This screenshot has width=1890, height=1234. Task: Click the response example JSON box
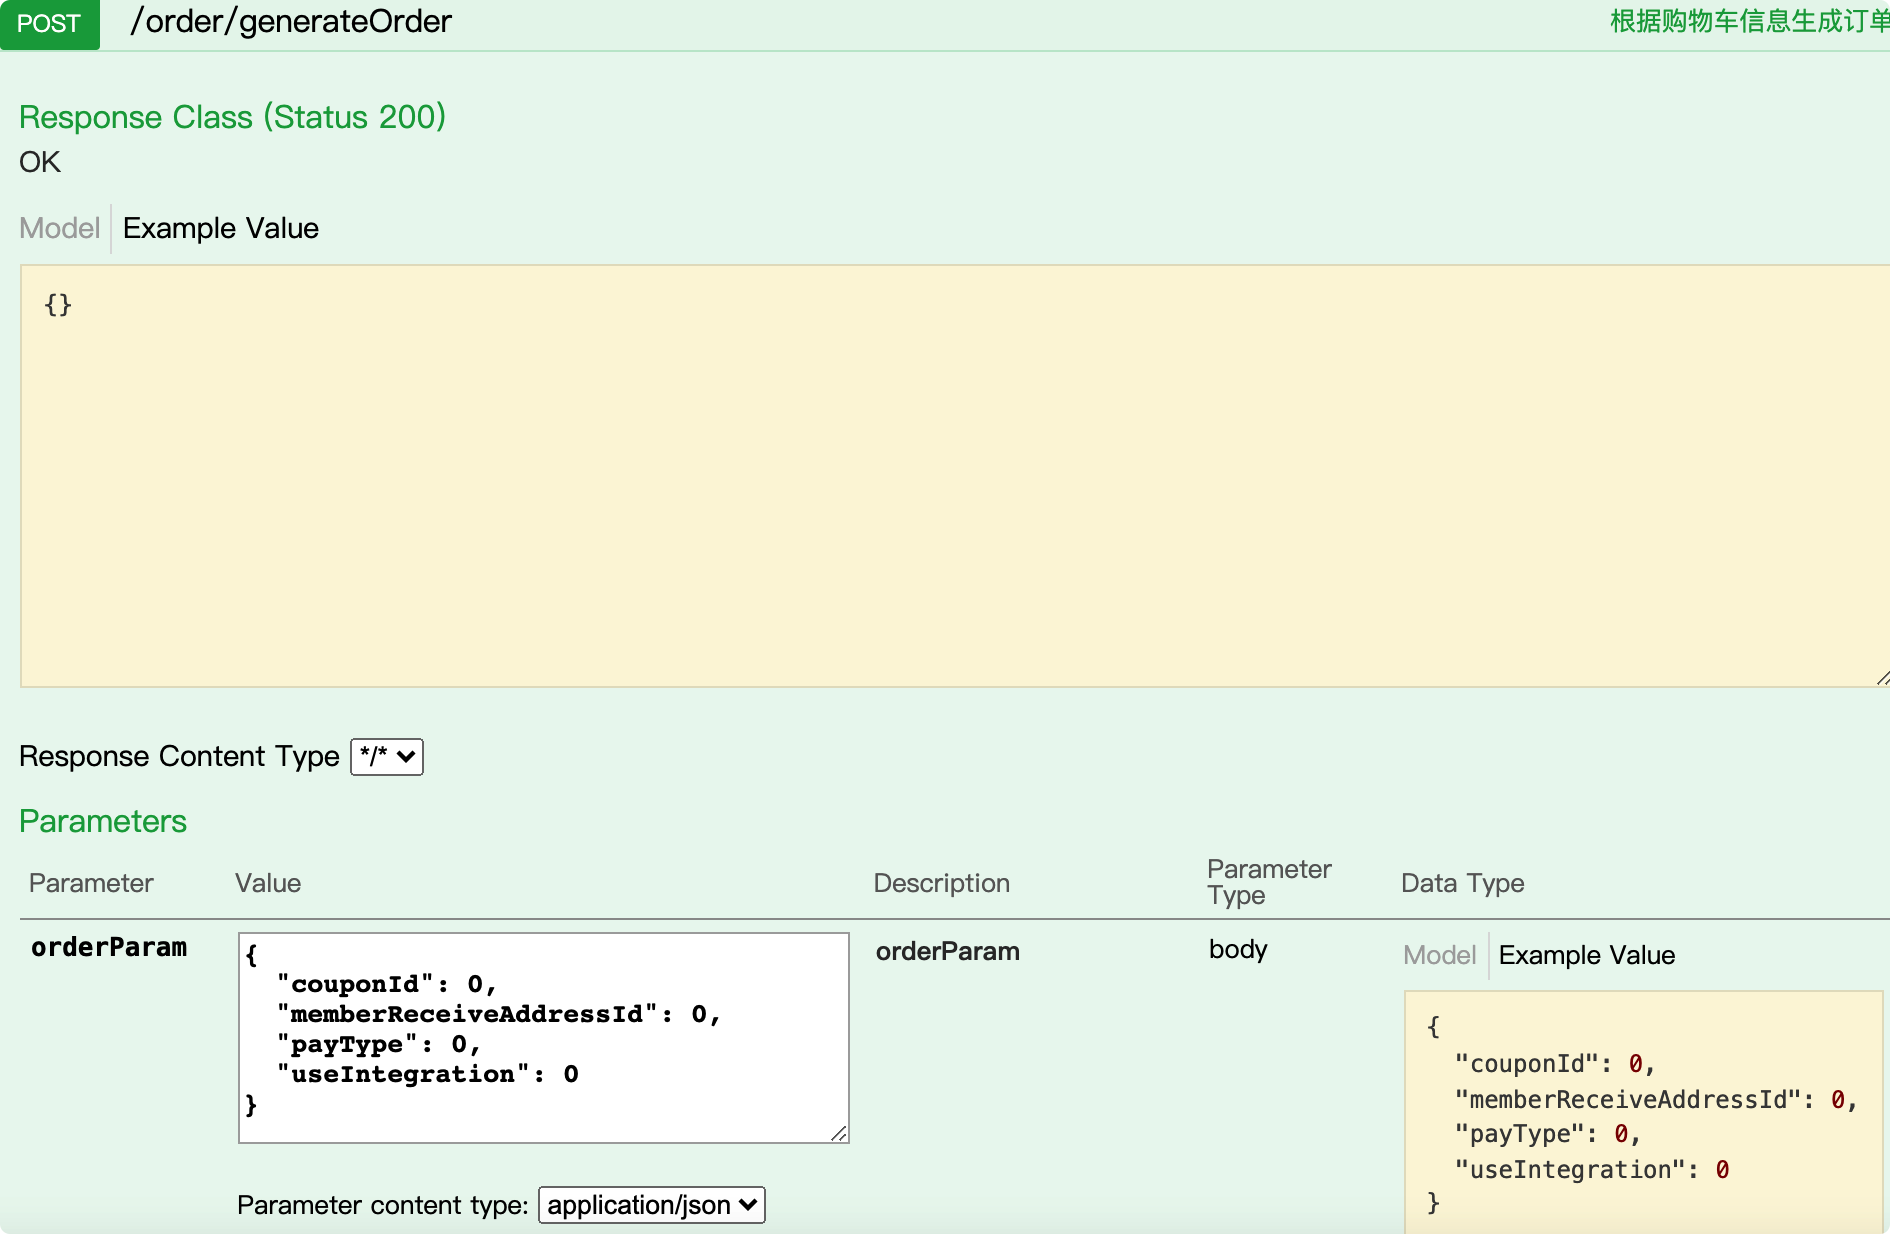click(x=955, y=476)
